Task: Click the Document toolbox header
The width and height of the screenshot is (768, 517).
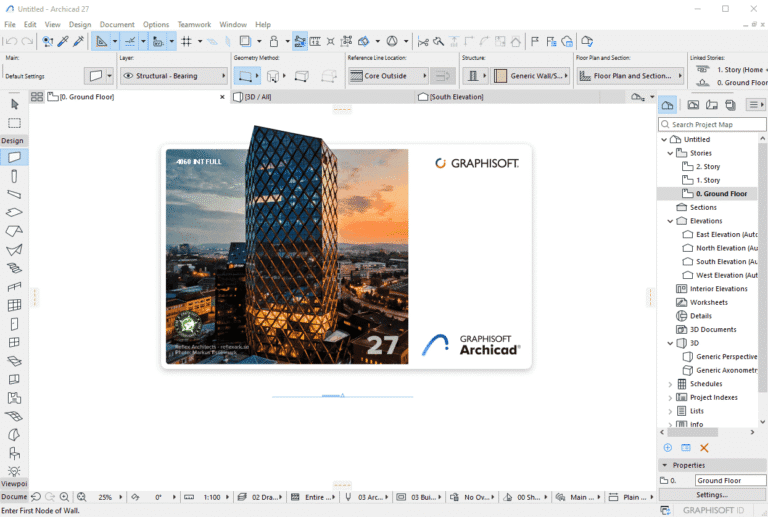Action: [x=14, y=496]
